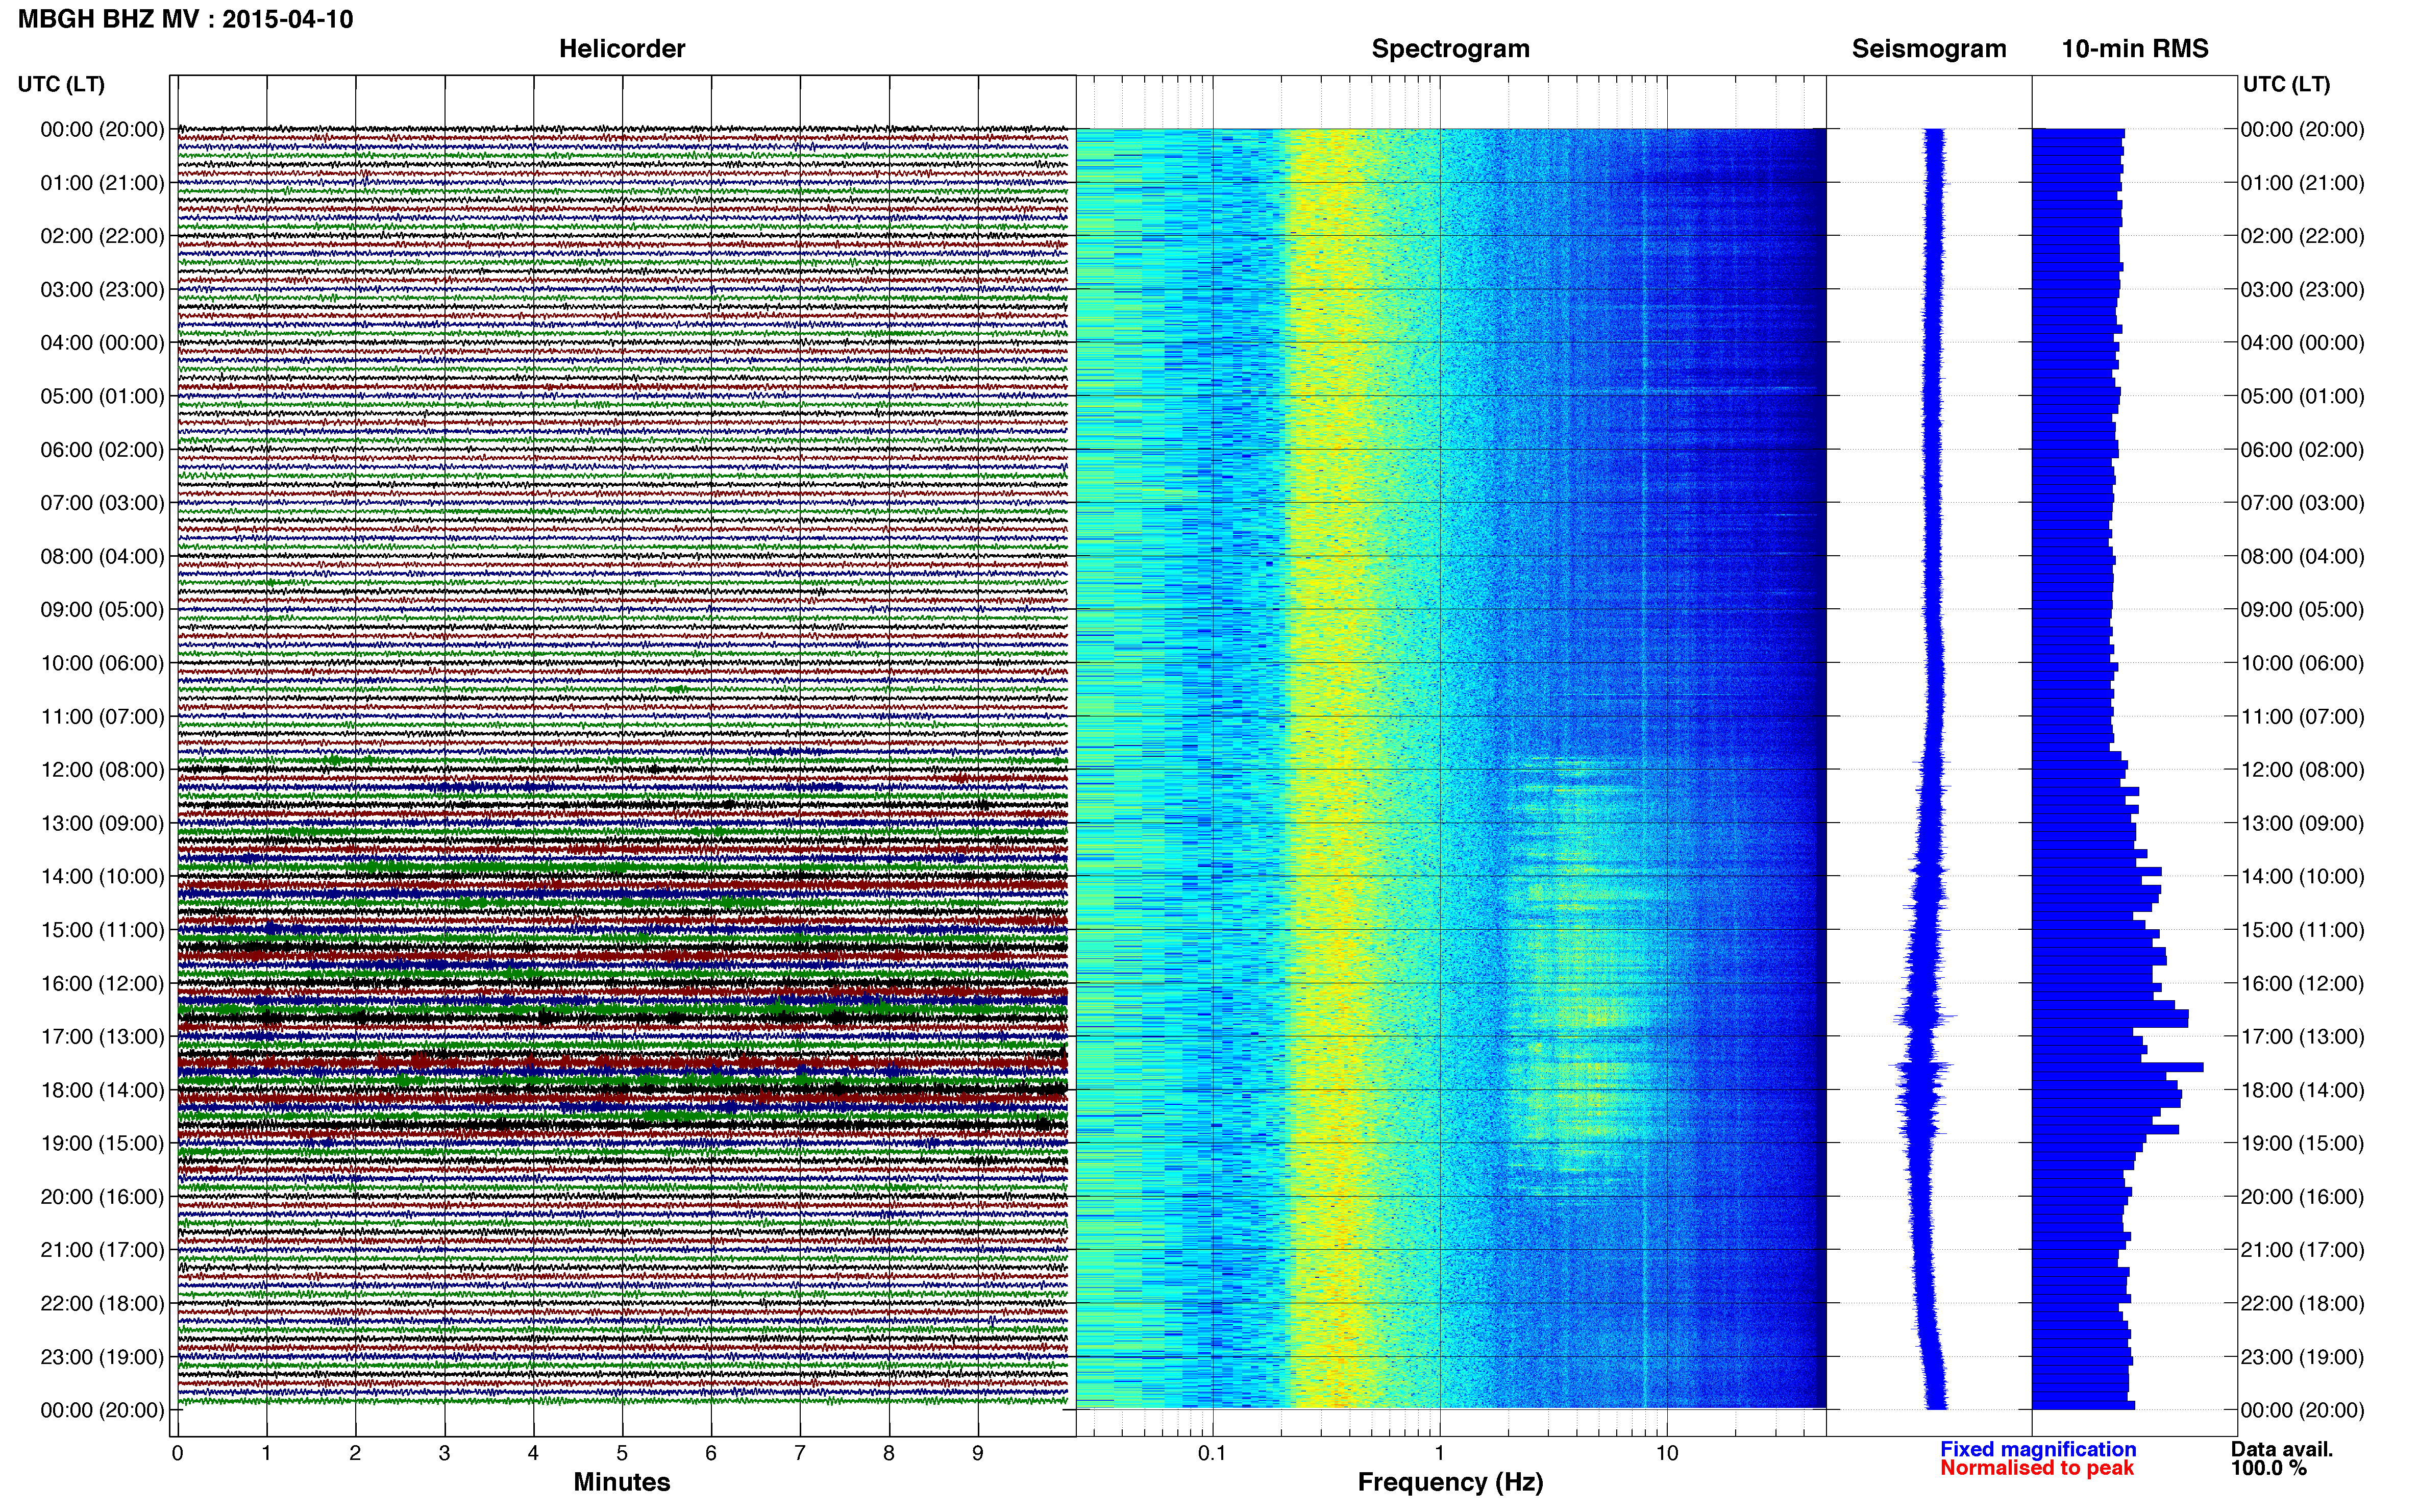
Task: Select the 'Spectrogram' panel heading
Action: (x=1450, y=49)
